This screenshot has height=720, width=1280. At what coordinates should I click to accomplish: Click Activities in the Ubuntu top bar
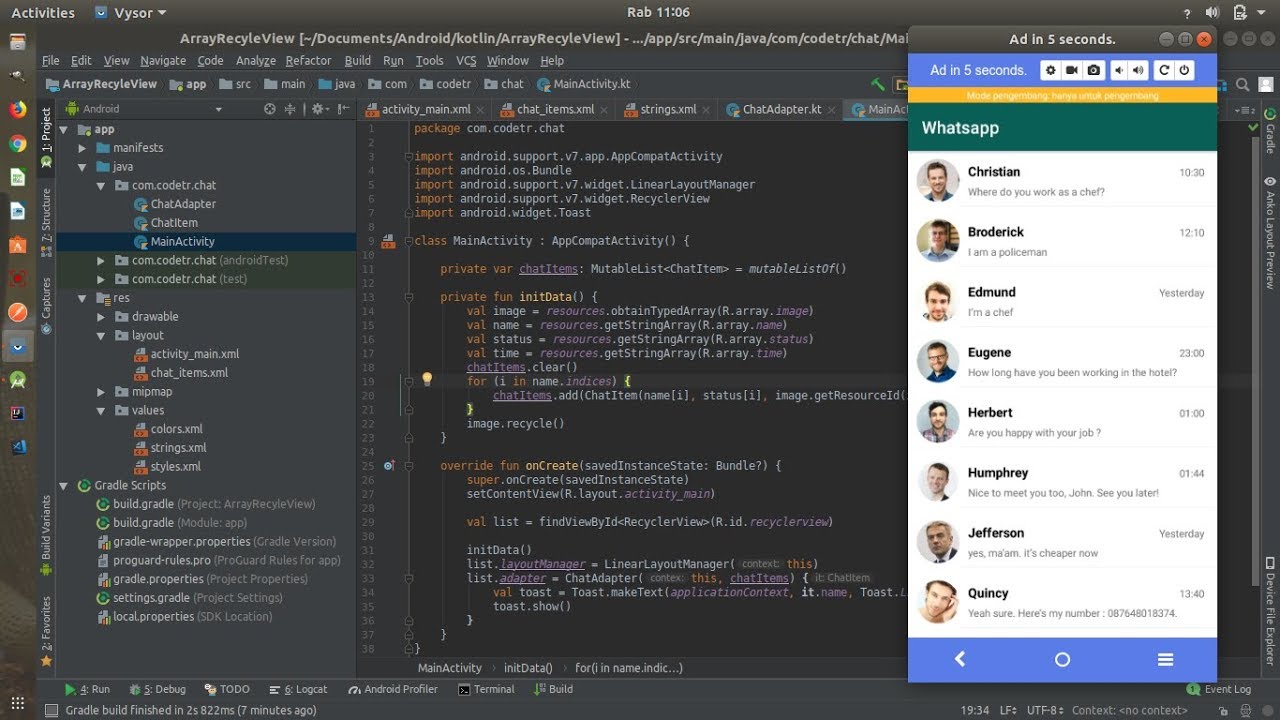click(43, 13)
